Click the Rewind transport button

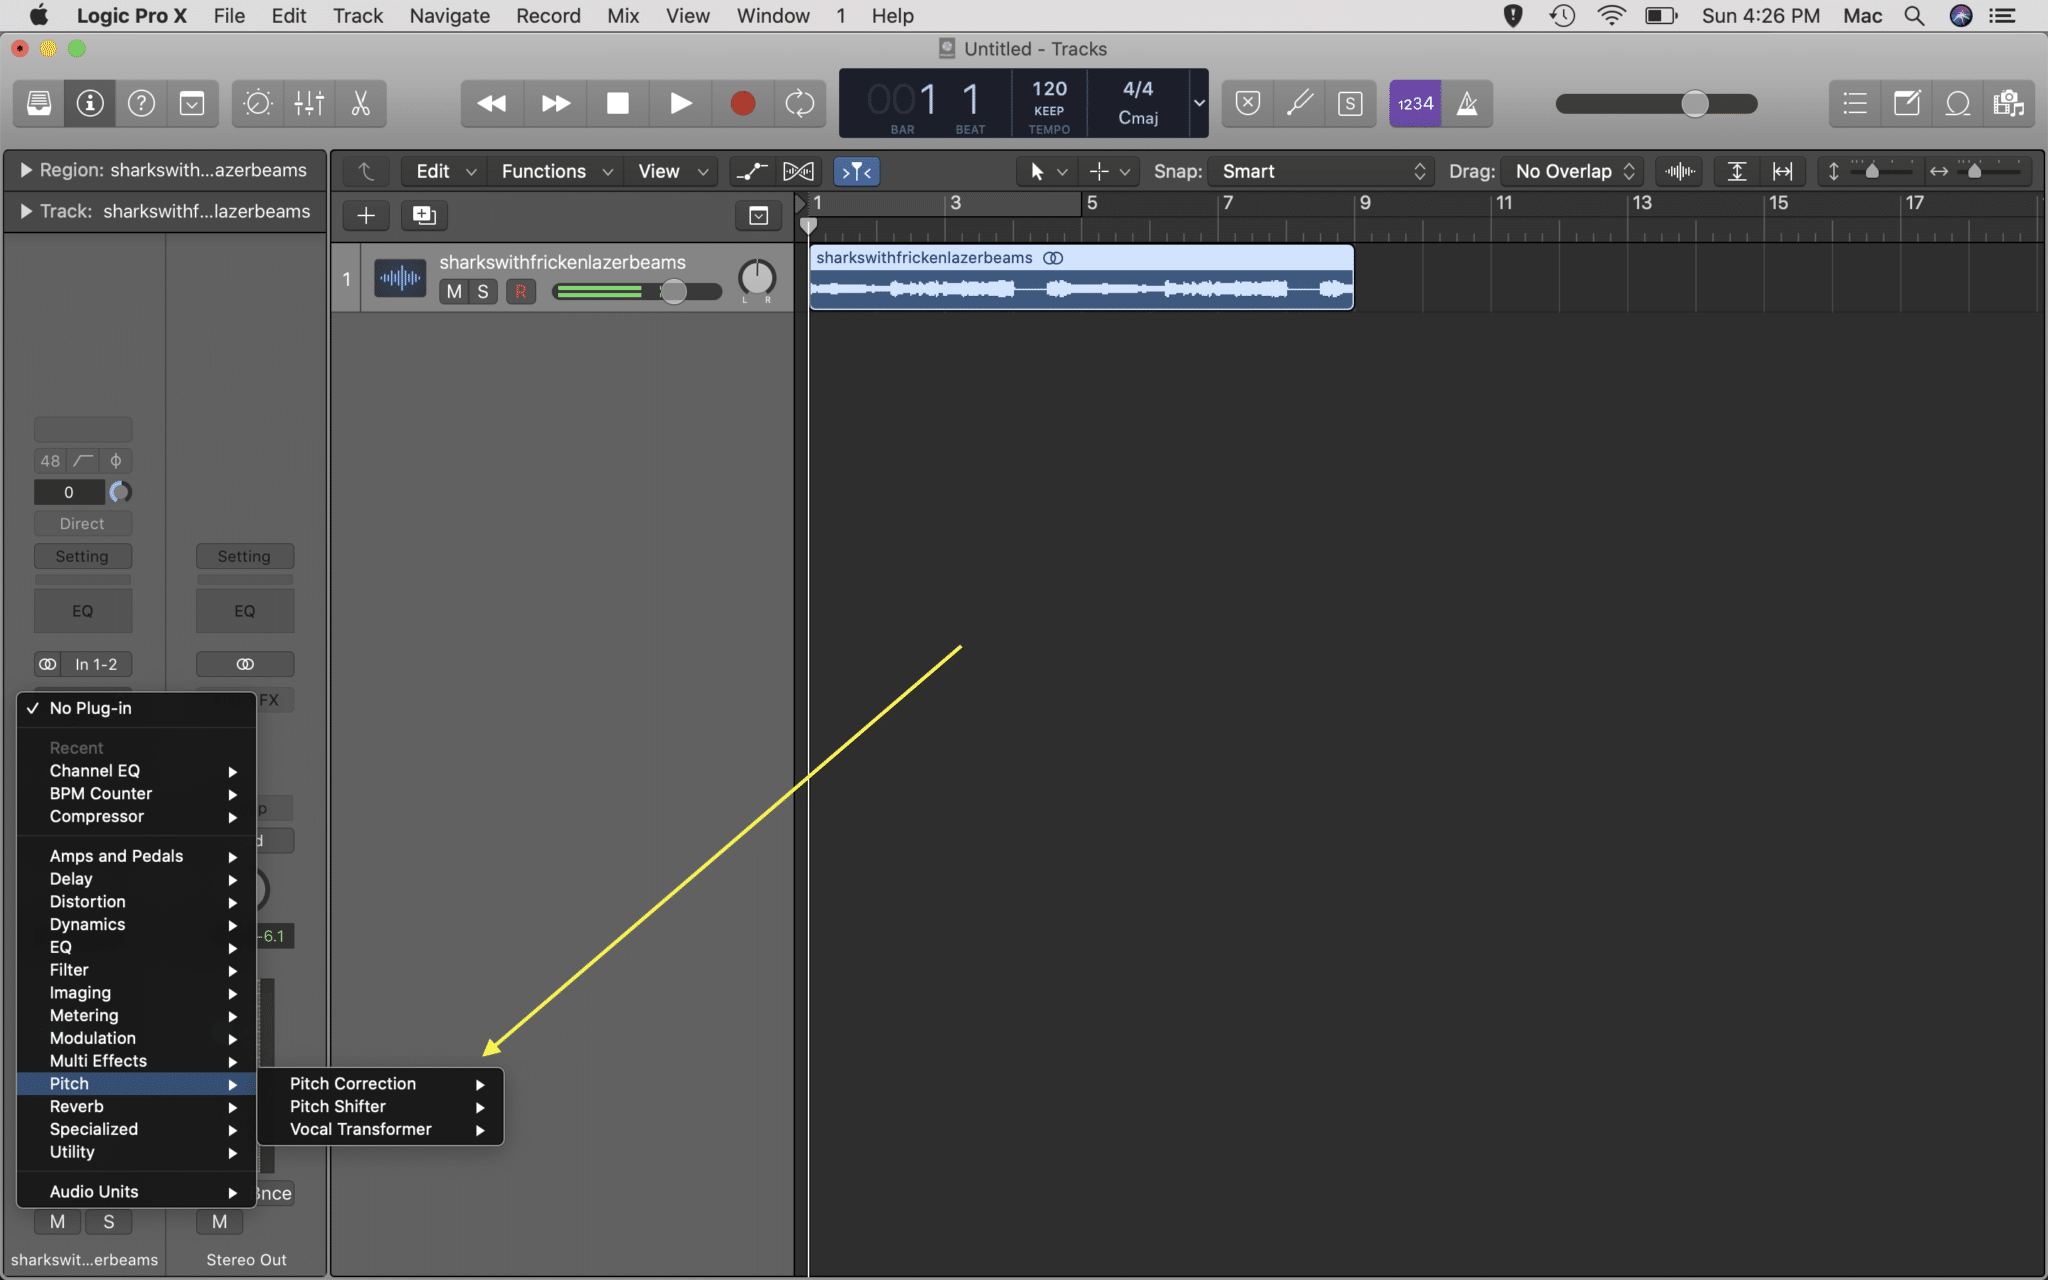(x=491, y=103)
